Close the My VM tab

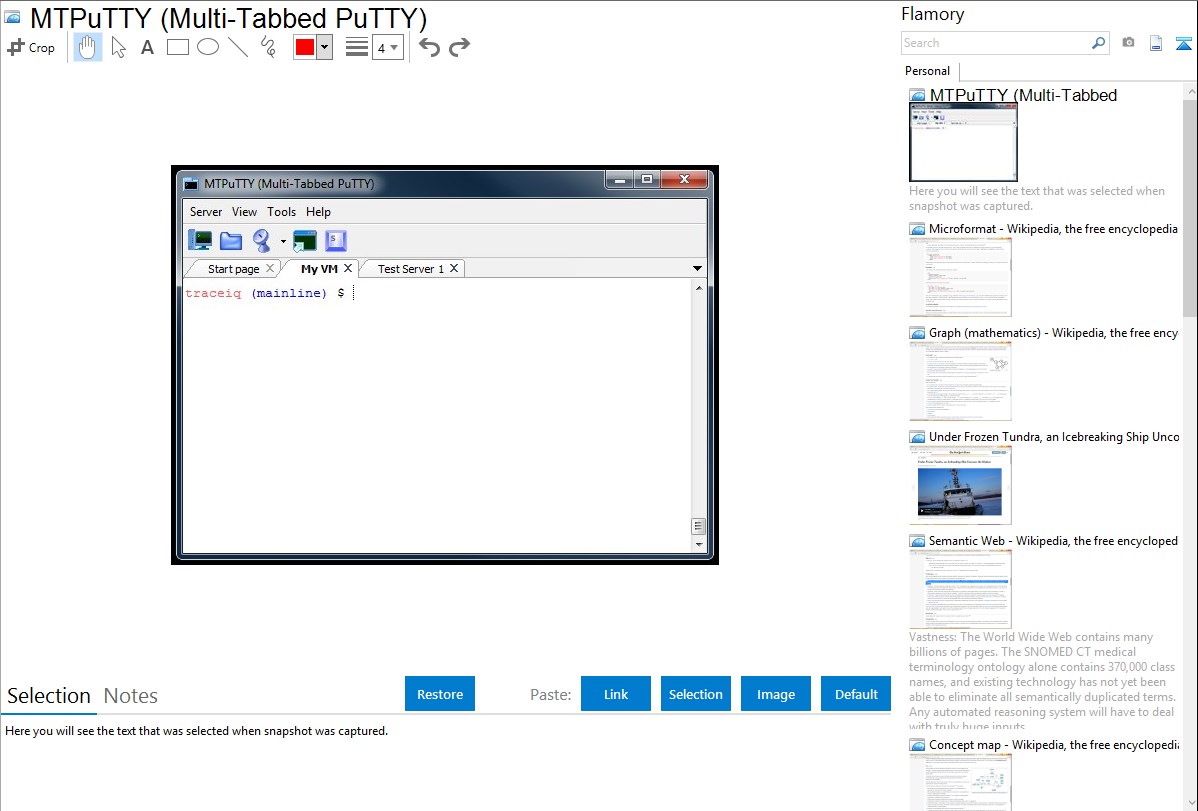[x=348, y=268]
